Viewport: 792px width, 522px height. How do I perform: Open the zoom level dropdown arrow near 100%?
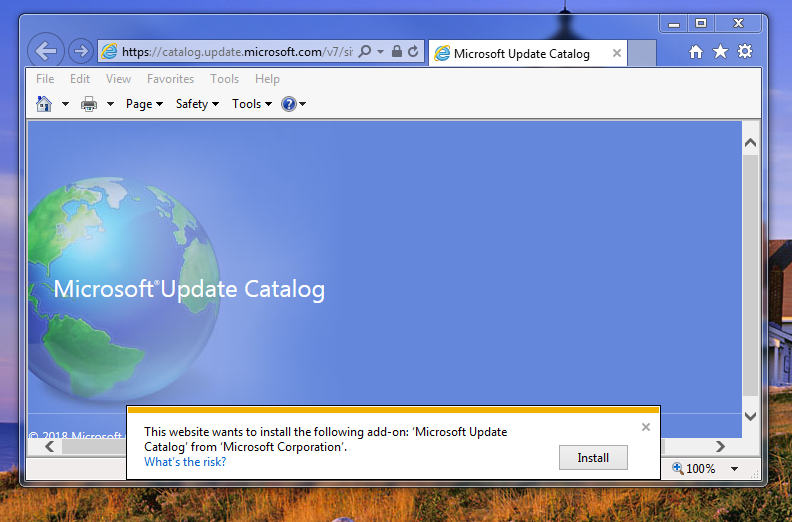click(x=735, y=469)
